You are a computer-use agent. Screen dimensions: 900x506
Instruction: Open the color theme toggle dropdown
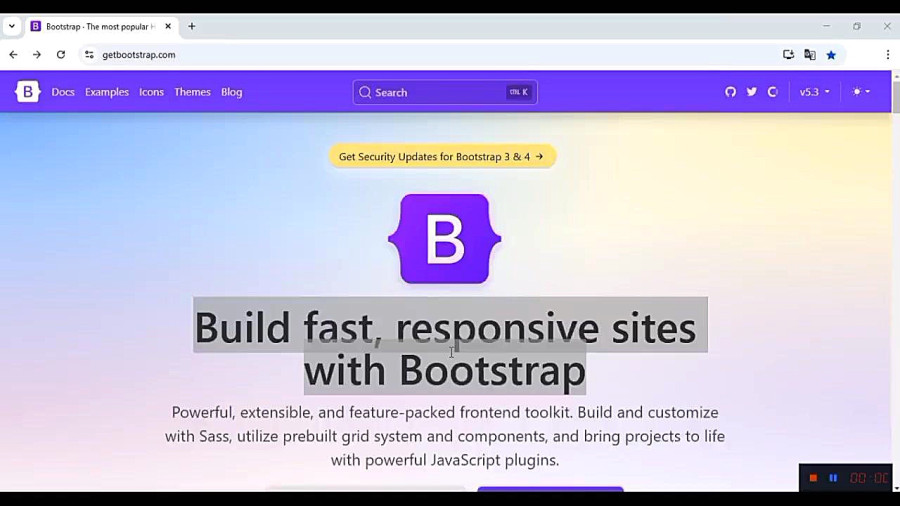click(x=861, y=92)
